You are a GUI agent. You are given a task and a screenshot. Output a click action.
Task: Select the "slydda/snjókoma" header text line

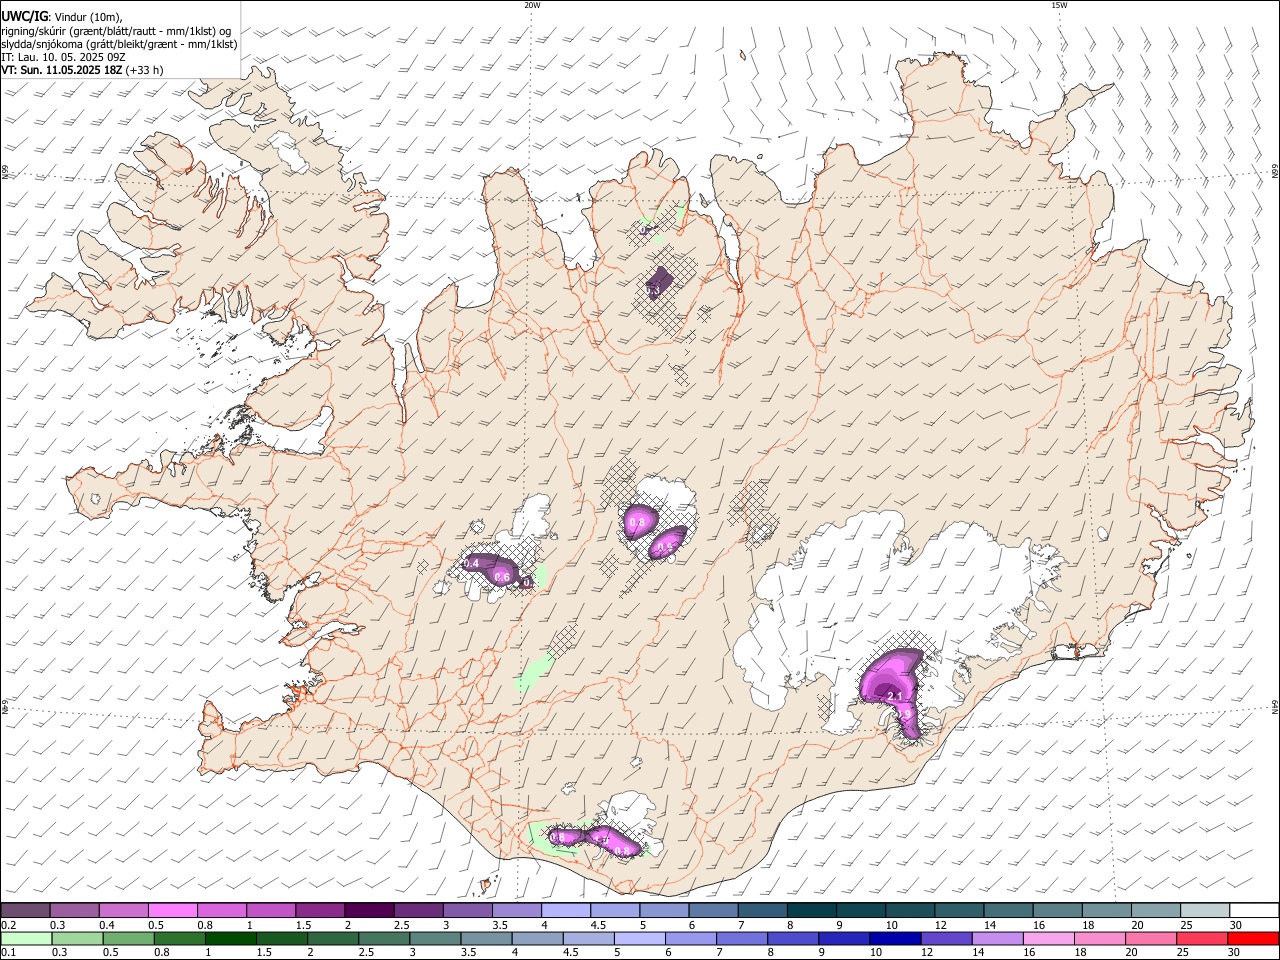click(120, 44)
